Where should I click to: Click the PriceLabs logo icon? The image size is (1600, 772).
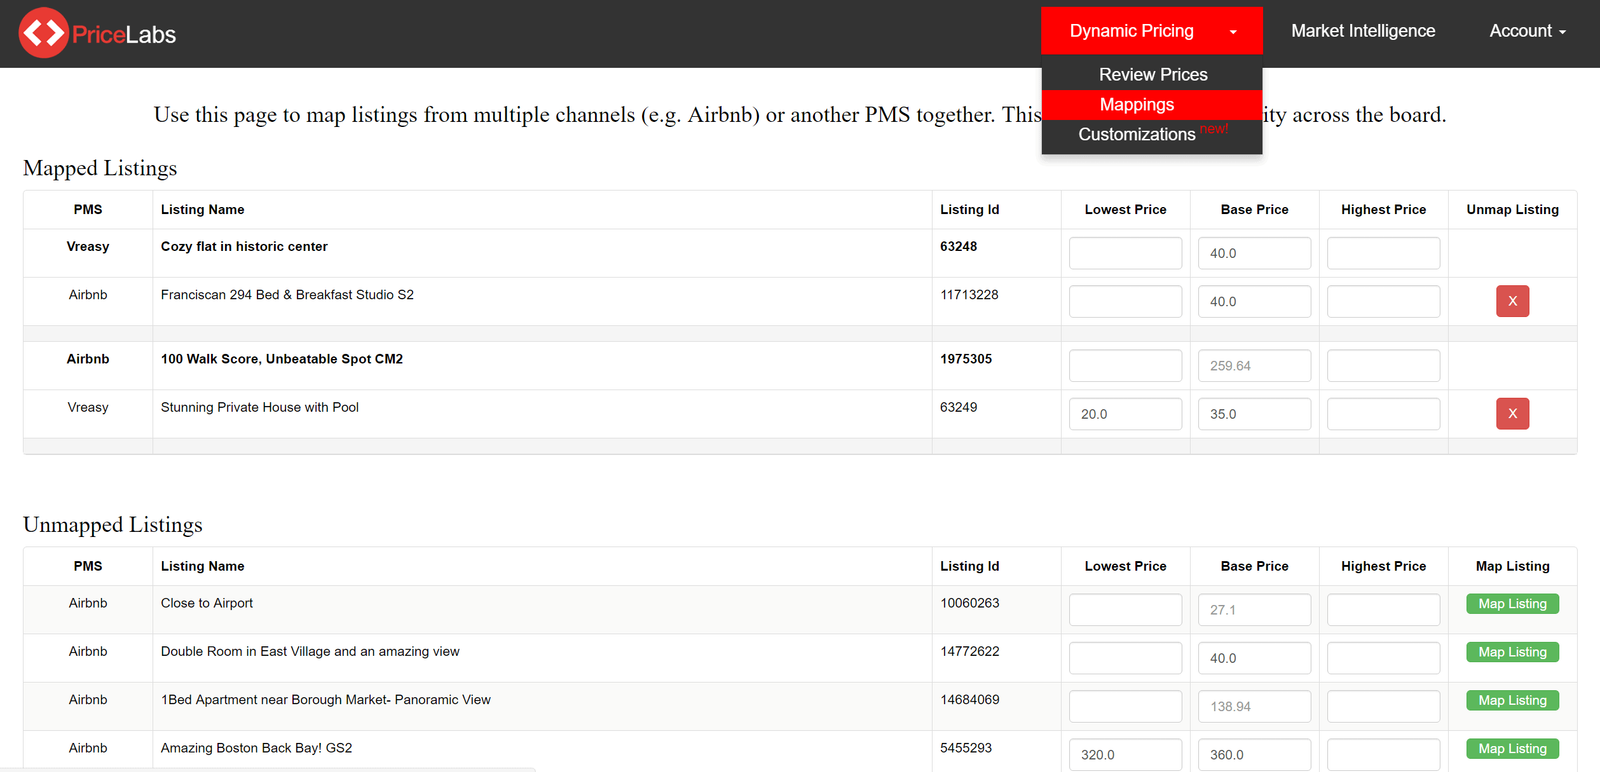(43, 33)
